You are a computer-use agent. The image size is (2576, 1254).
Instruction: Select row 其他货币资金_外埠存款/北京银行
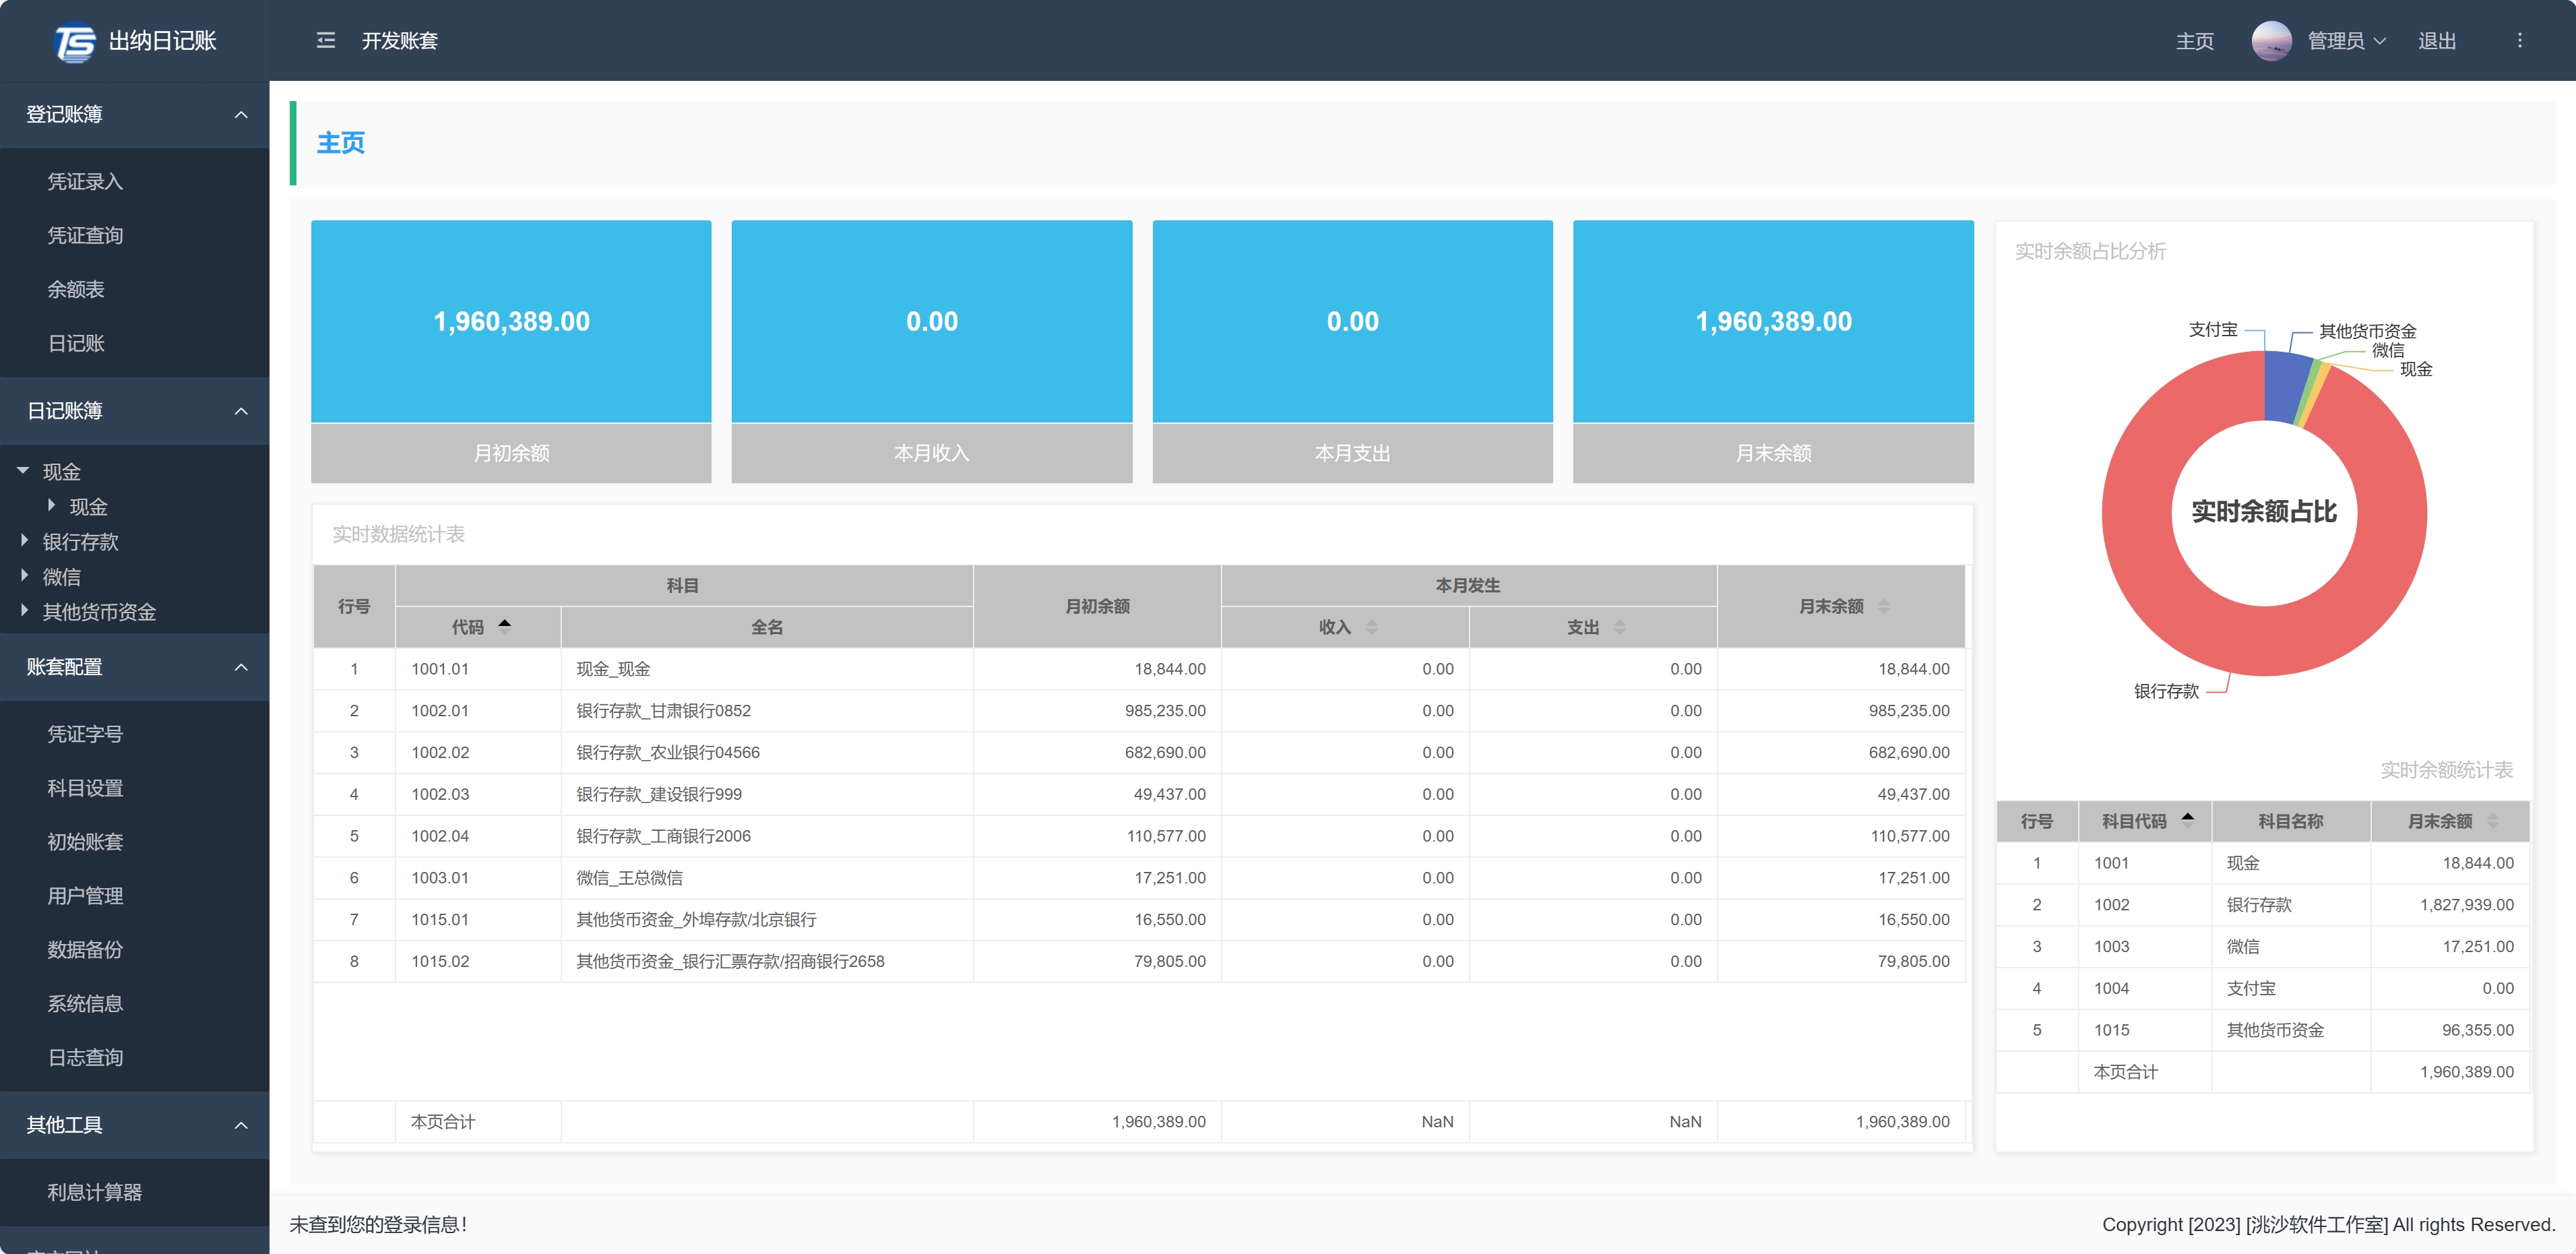click(x=1139, y=920)
